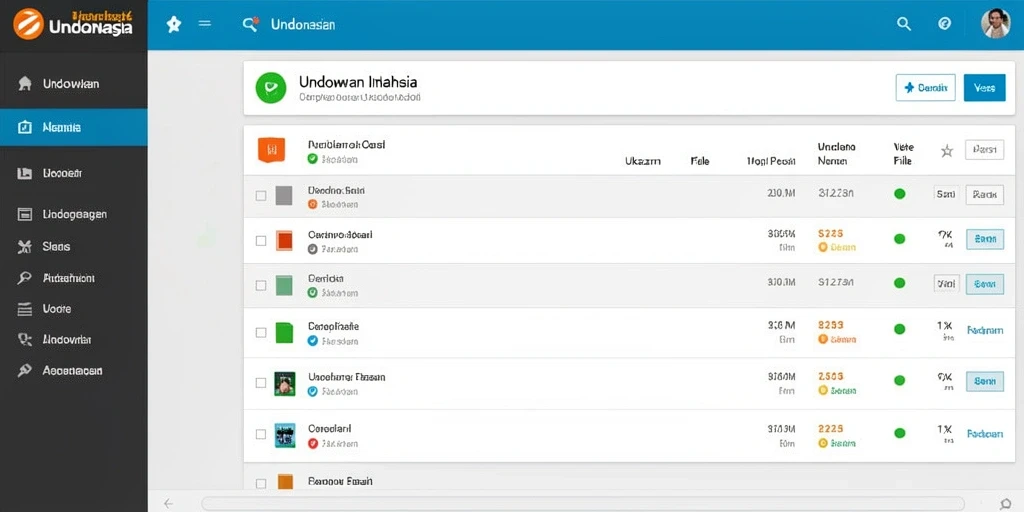Click the orange book icon in table header

click(272, 150)
